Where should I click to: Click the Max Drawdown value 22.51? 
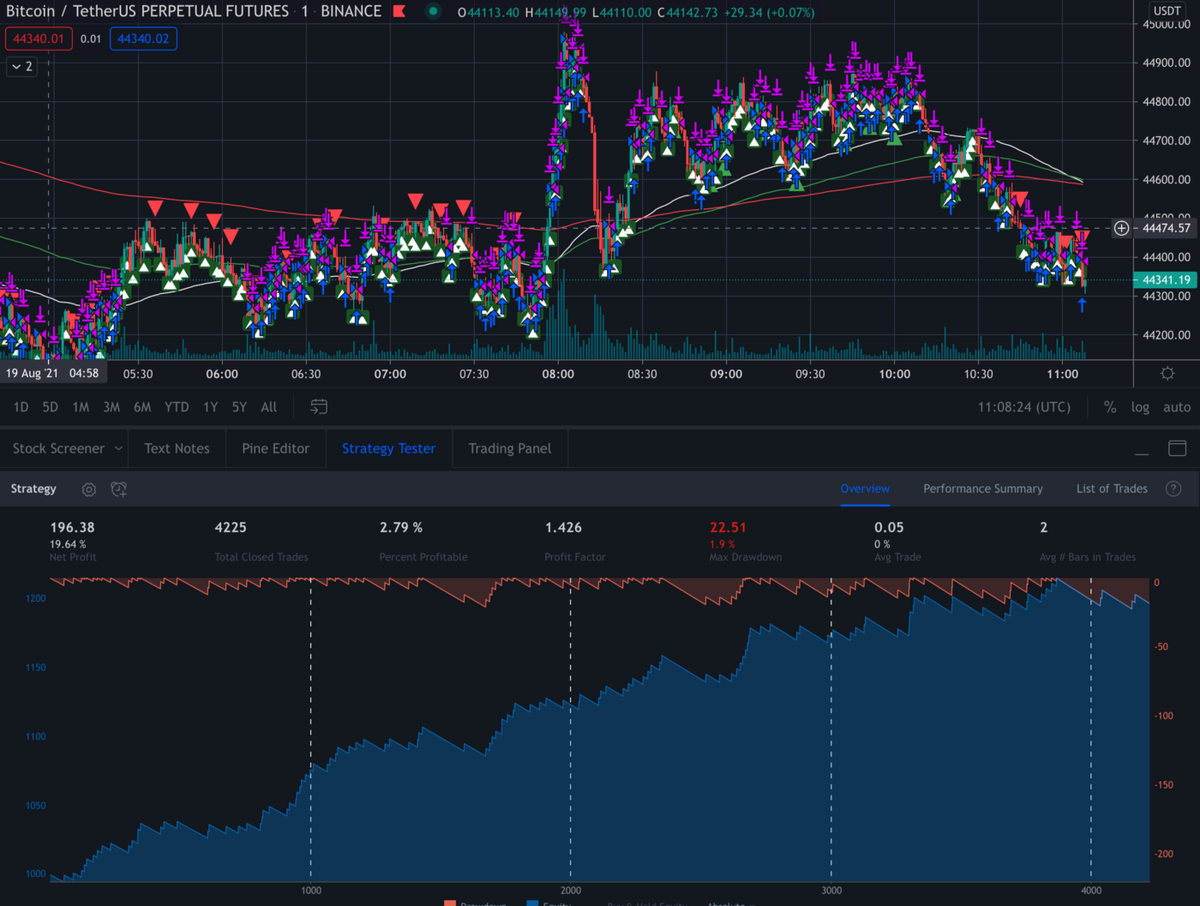728,527
